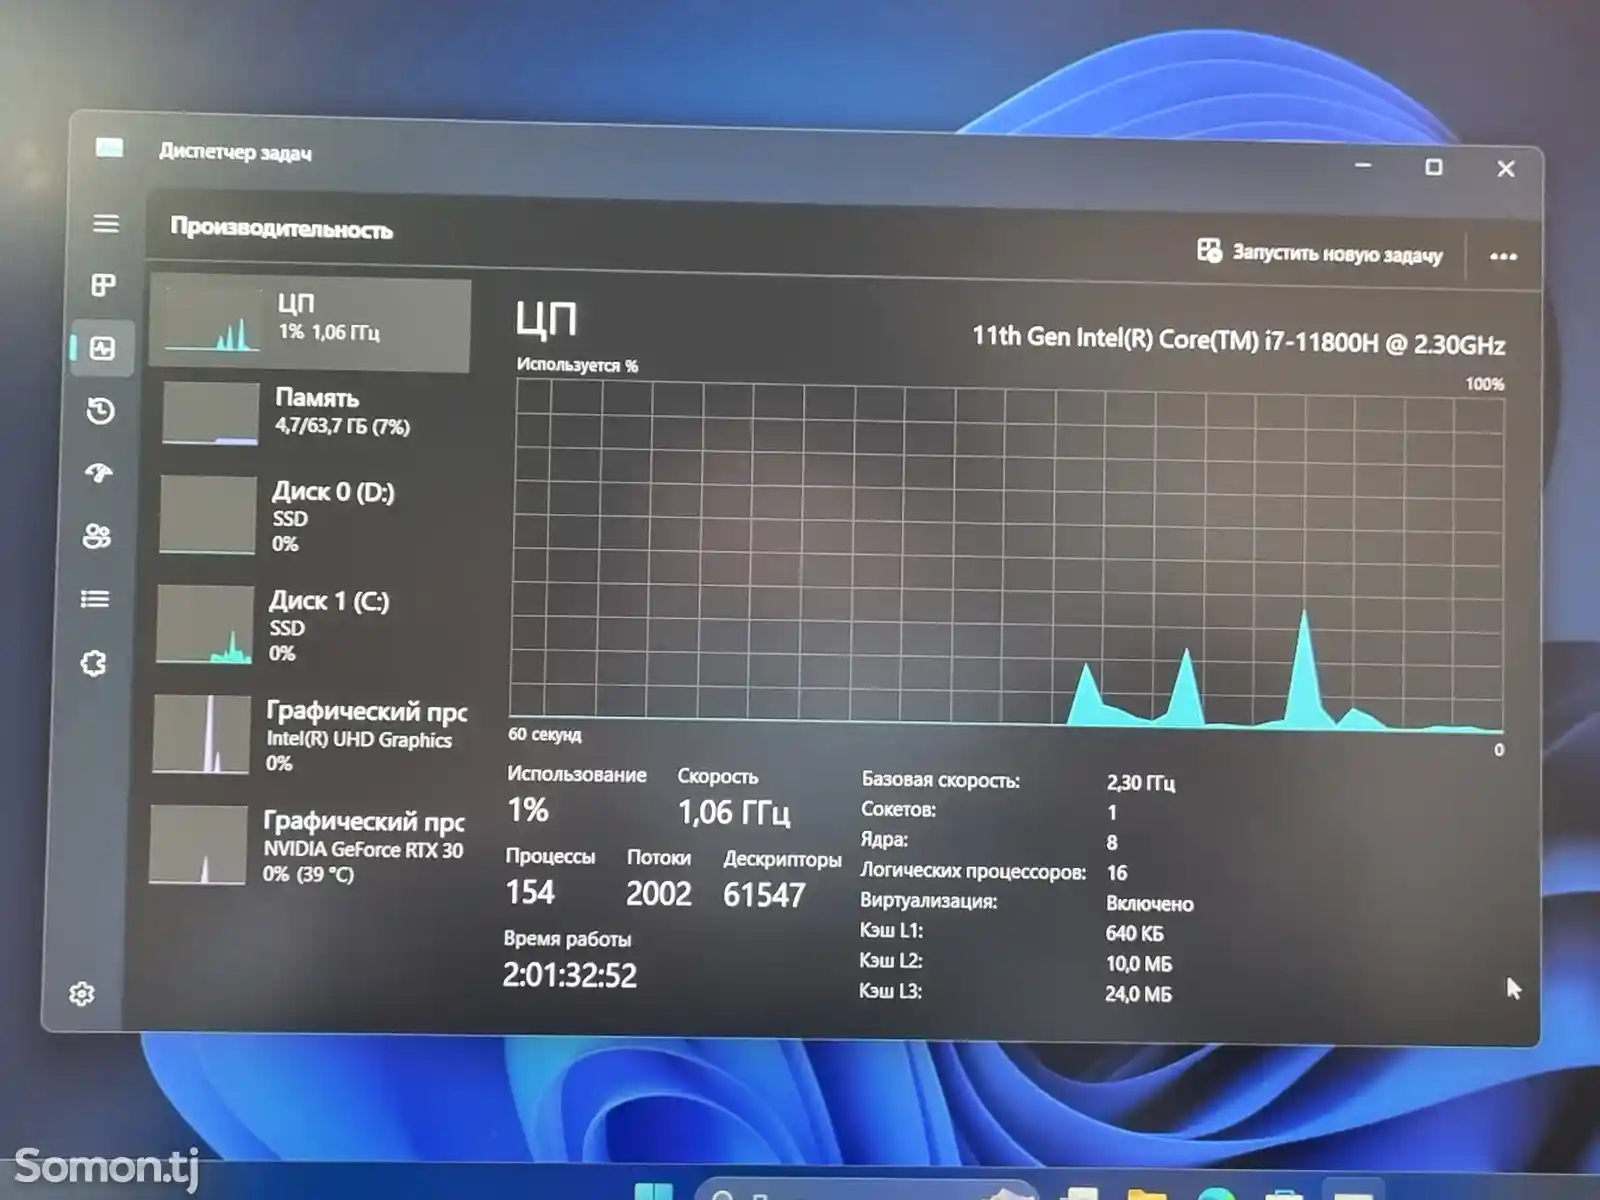Image resolution: width=1600 pixels, height=1200 pixels.
Task: Select the Intel(R) UHD Graphics GPU item
Action: point(308,736)
